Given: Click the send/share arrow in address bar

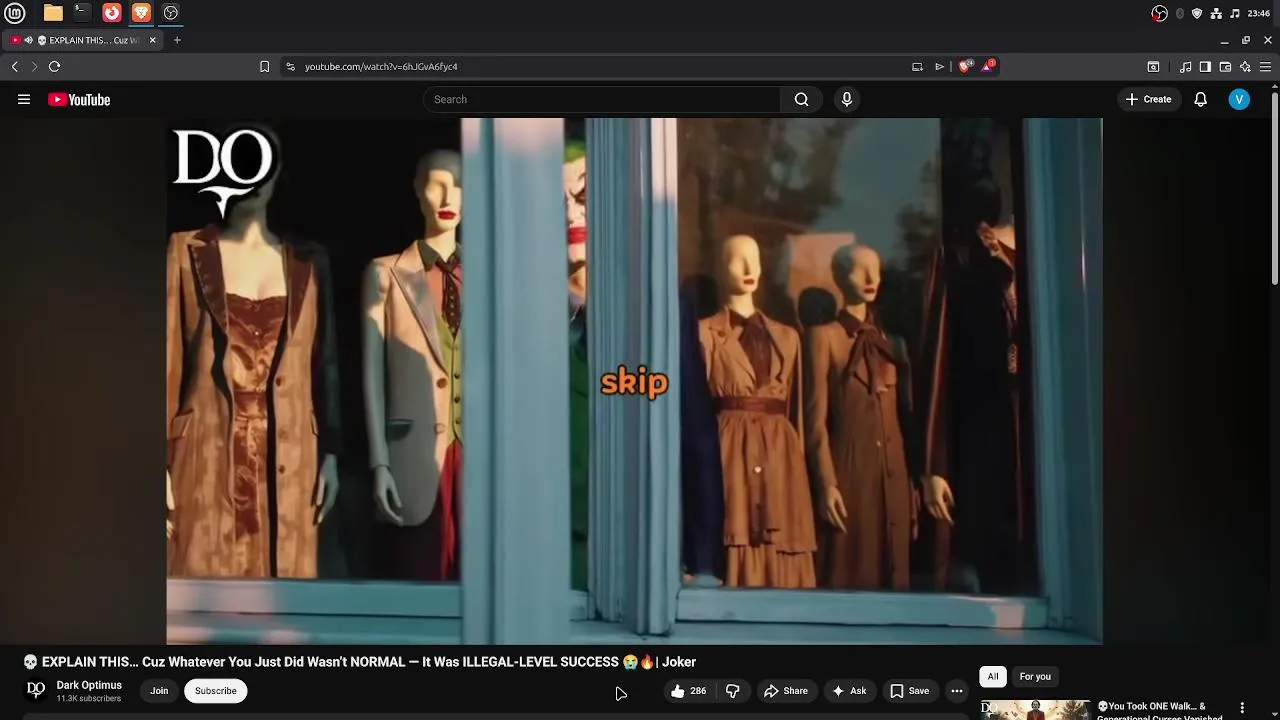Looking at the screenshot, I should coord(939,66).
